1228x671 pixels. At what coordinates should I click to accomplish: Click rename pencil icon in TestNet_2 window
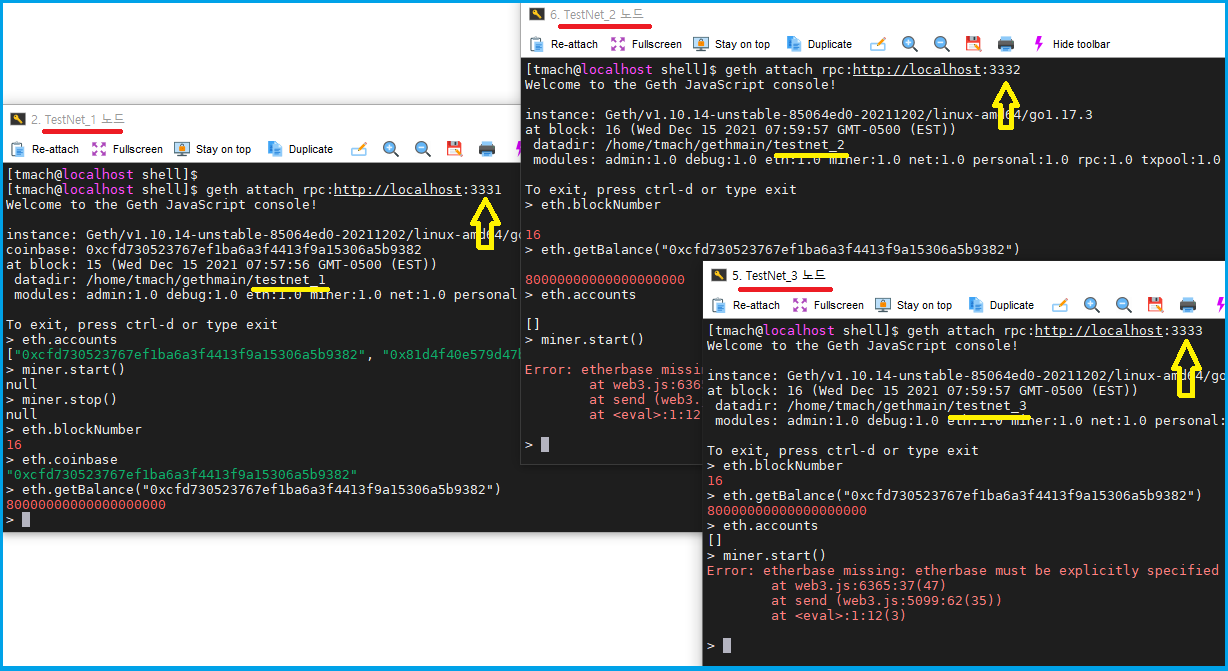point(878,44)
